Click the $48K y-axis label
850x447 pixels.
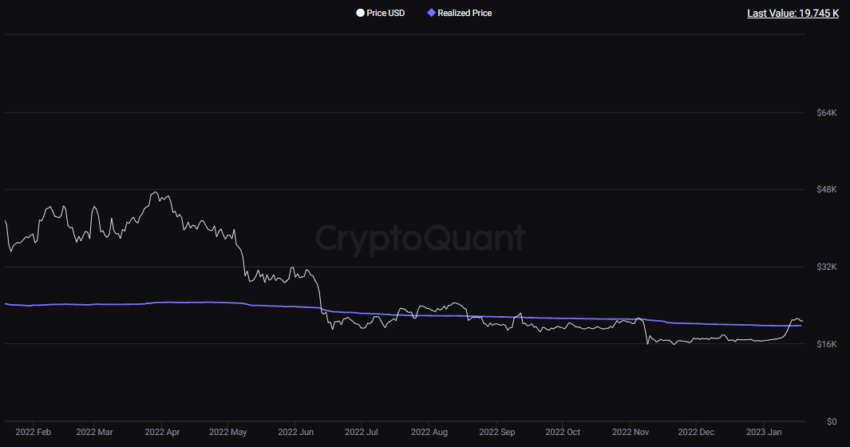pyautogui.click(x=826, y=190)
